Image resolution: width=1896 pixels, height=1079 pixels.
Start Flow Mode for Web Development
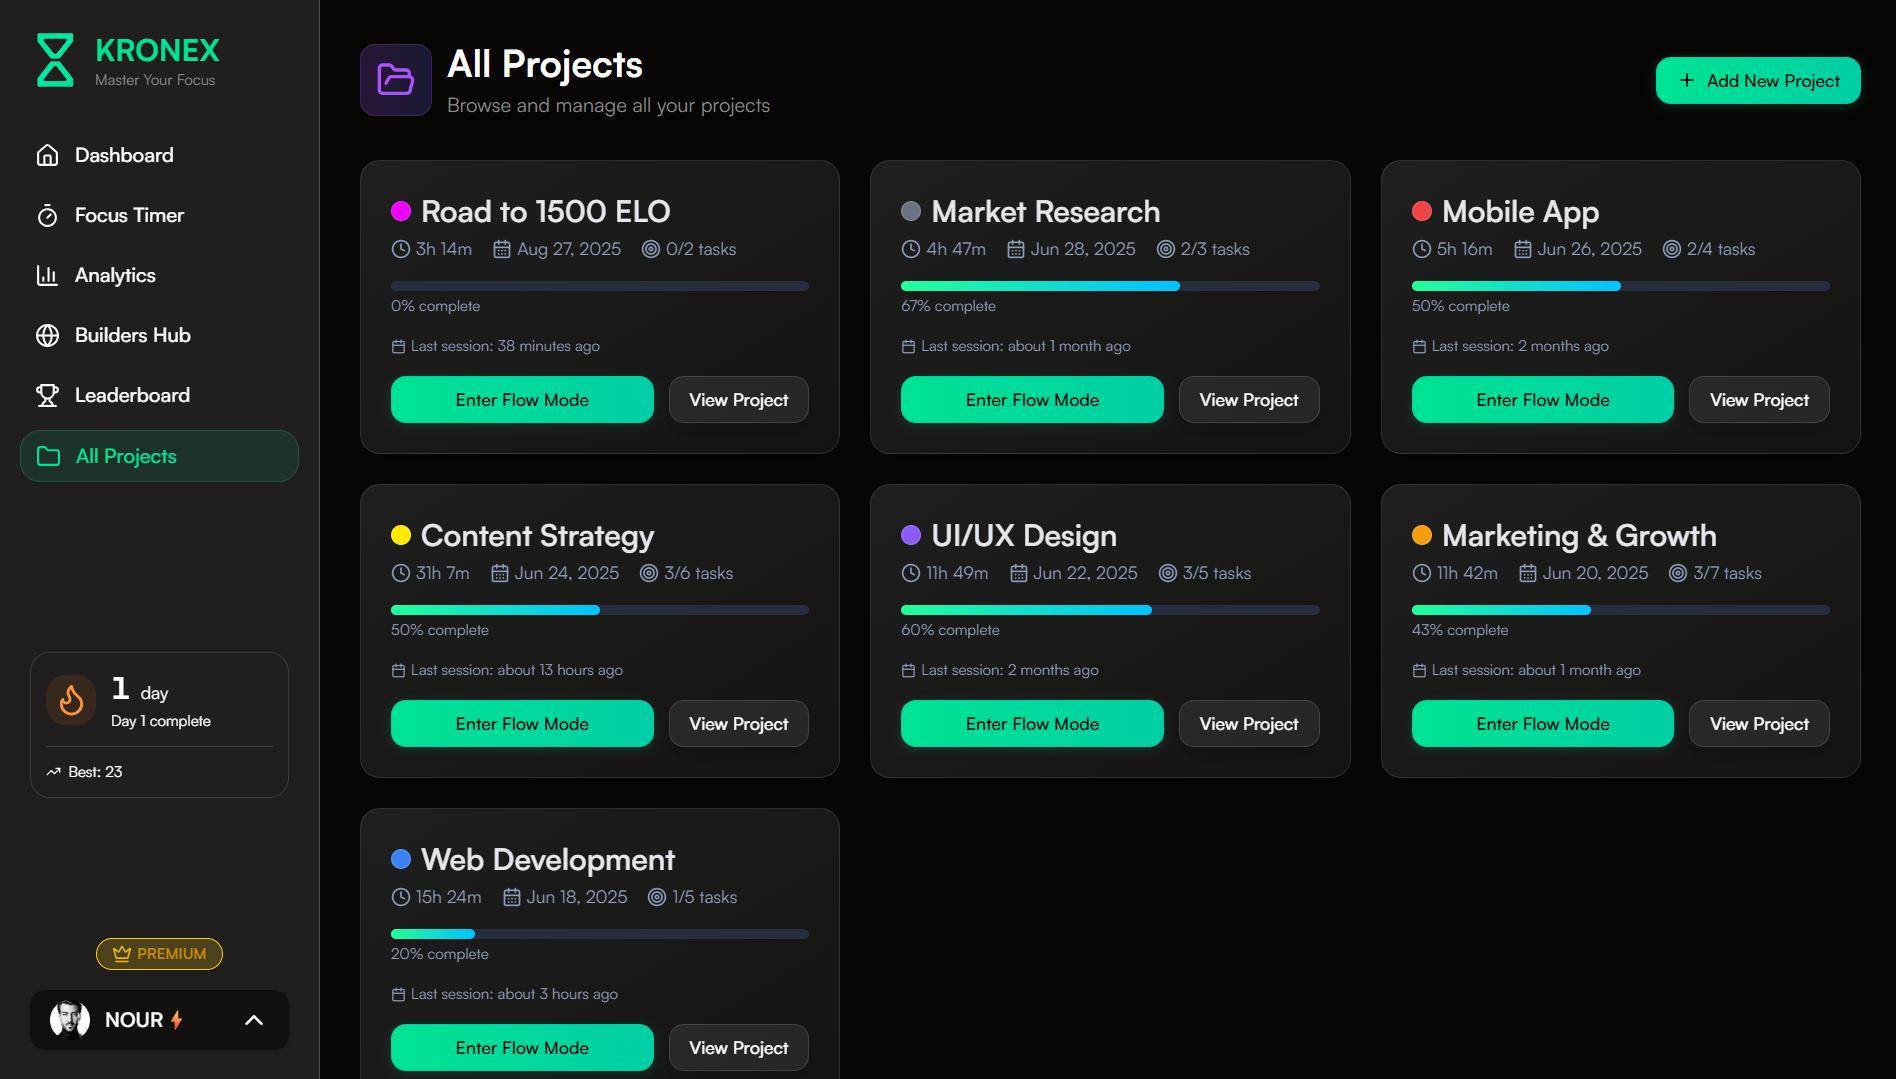521,1048
